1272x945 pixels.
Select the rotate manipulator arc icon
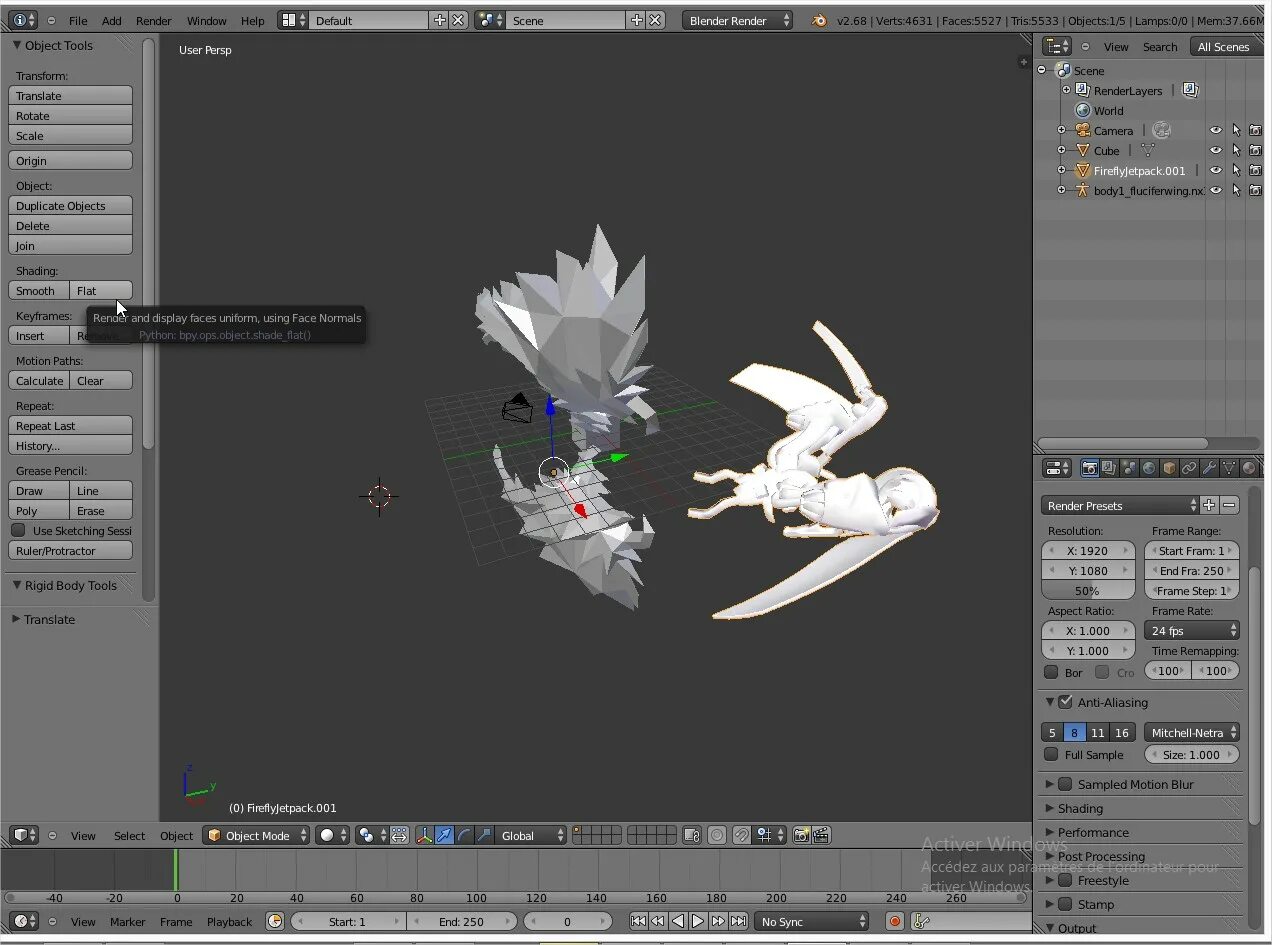(464, 835)
